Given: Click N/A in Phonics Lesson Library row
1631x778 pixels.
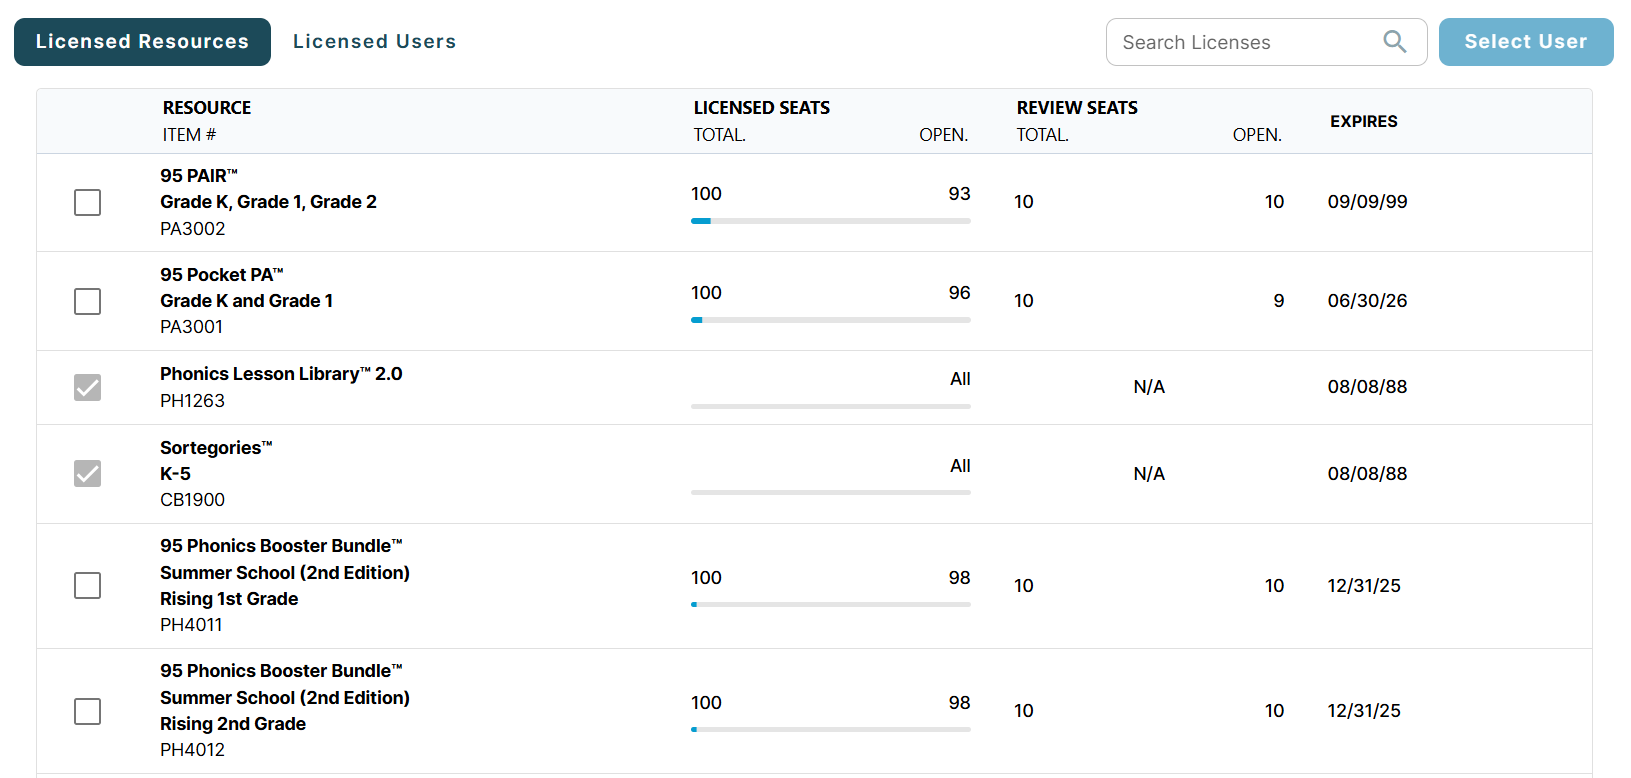Looking at the screenshot, I should click(x=1149, y=387).
